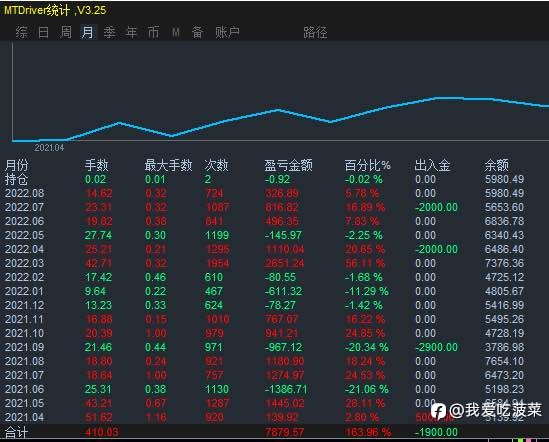Screen dimensions: 549x442
Task: Select the 2021.09 month row
Action: (x=265, y=347)
